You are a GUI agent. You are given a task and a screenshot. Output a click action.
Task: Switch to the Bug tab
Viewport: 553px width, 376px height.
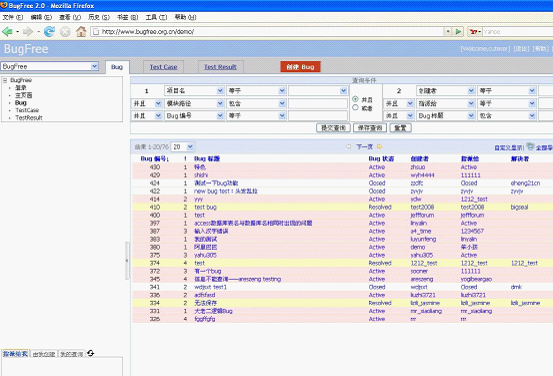click(x=117, y=67)
